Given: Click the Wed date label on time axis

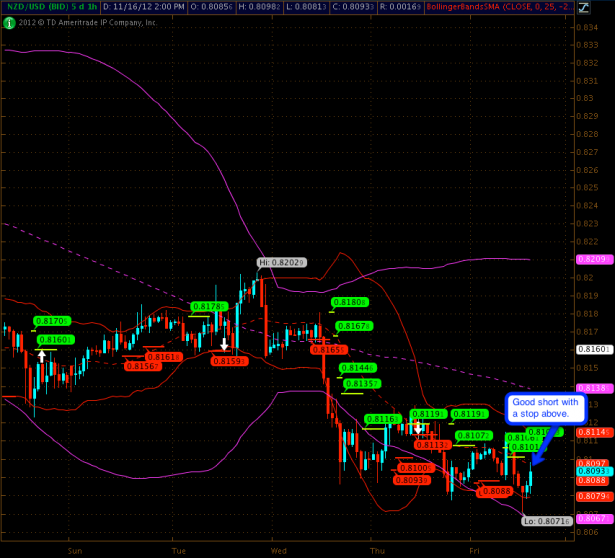Looking at the screenshot, I should [x=278, y=550].
